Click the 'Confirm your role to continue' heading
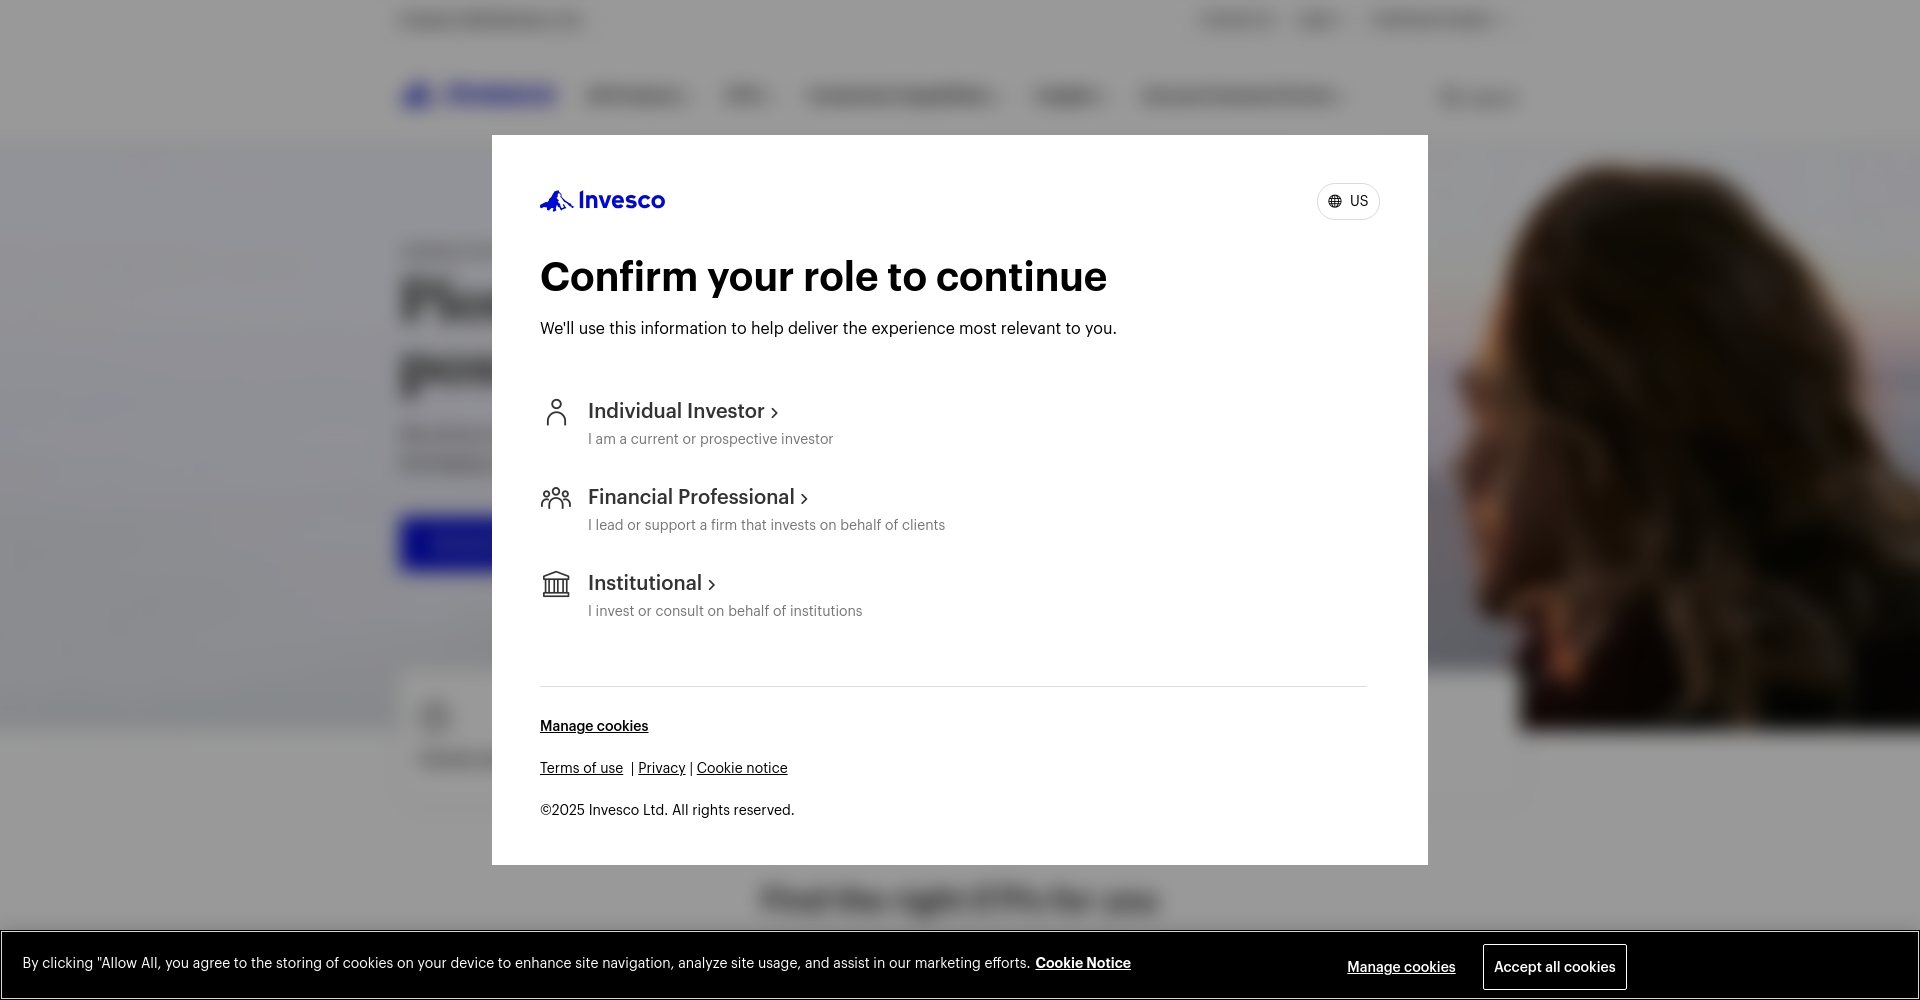This screenshot has height=1000, width=1920. pyautogui.click(x=823, y=277)
